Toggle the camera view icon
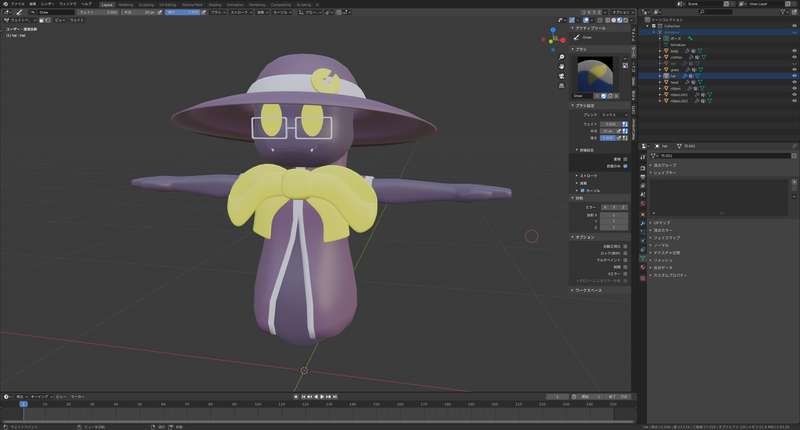Screen dimensions: 800x430 click(x=562, y=77)
